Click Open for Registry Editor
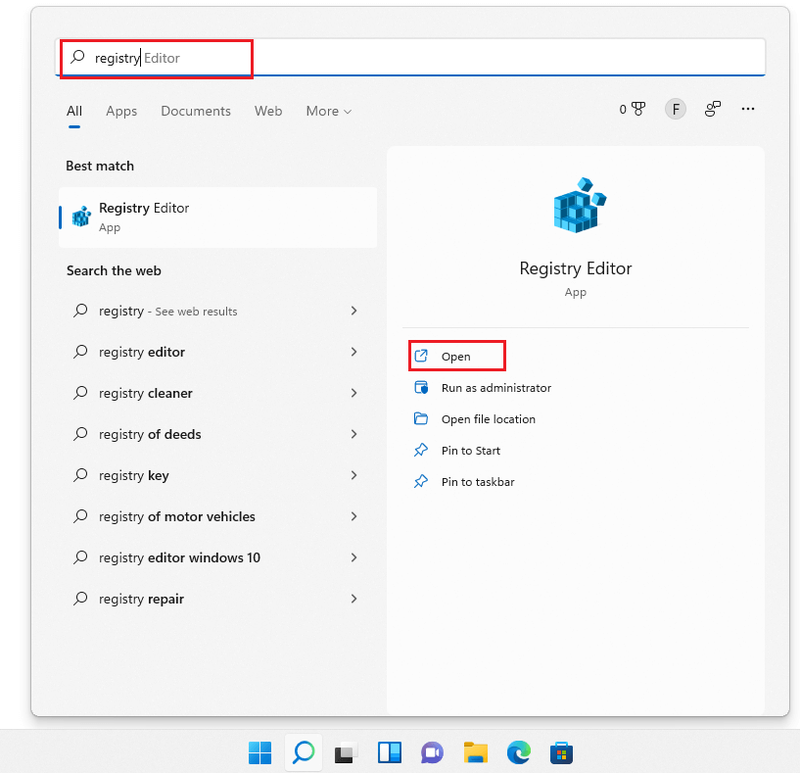 (x=457, y=356)
